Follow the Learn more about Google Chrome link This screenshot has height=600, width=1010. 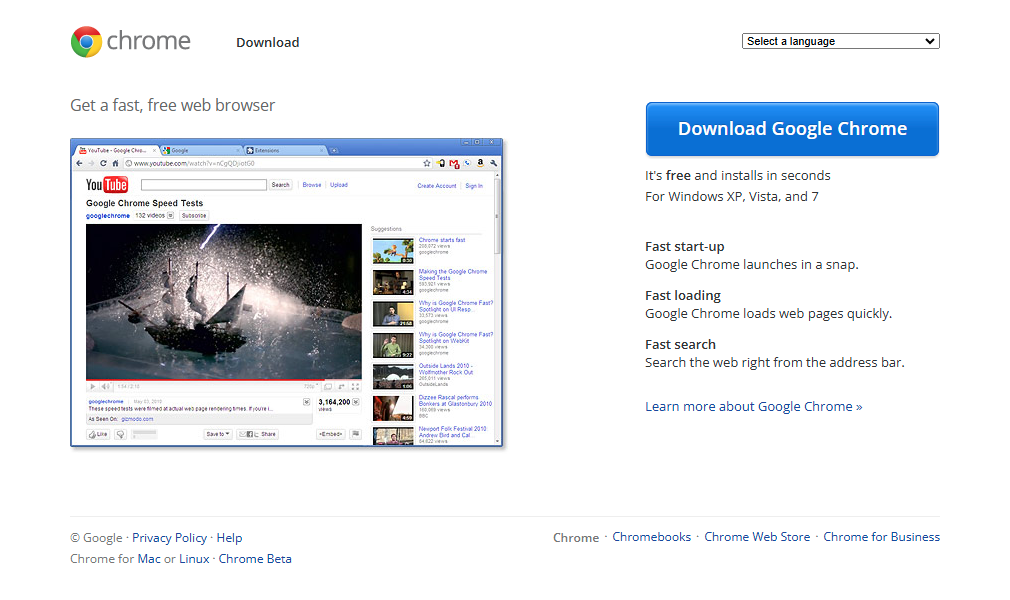pos(754,407)
